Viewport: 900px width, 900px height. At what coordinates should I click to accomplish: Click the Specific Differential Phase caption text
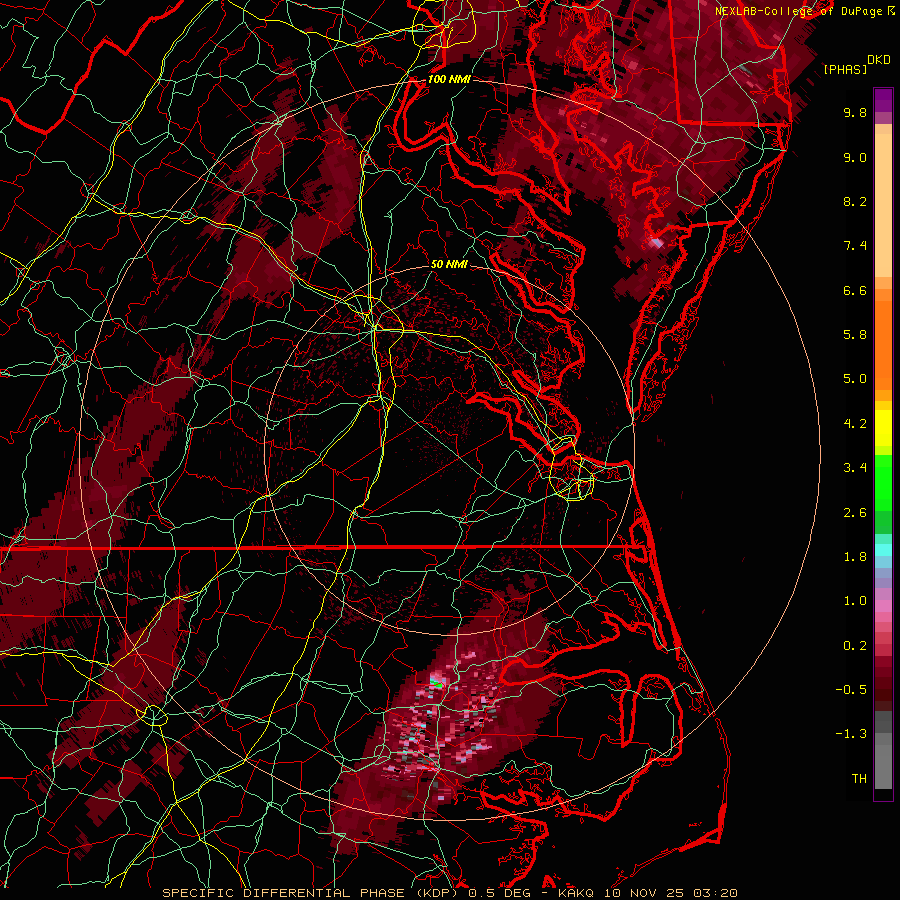[449, 893]
